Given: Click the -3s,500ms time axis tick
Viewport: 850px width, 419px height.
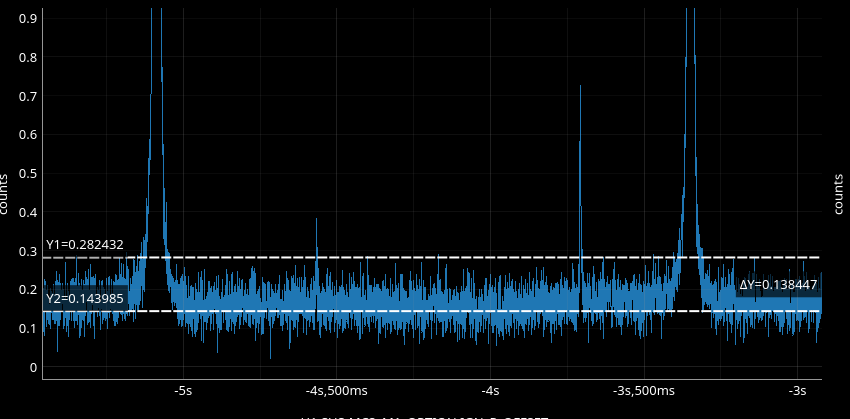Looking at the screenshot, I should [643, 390].
